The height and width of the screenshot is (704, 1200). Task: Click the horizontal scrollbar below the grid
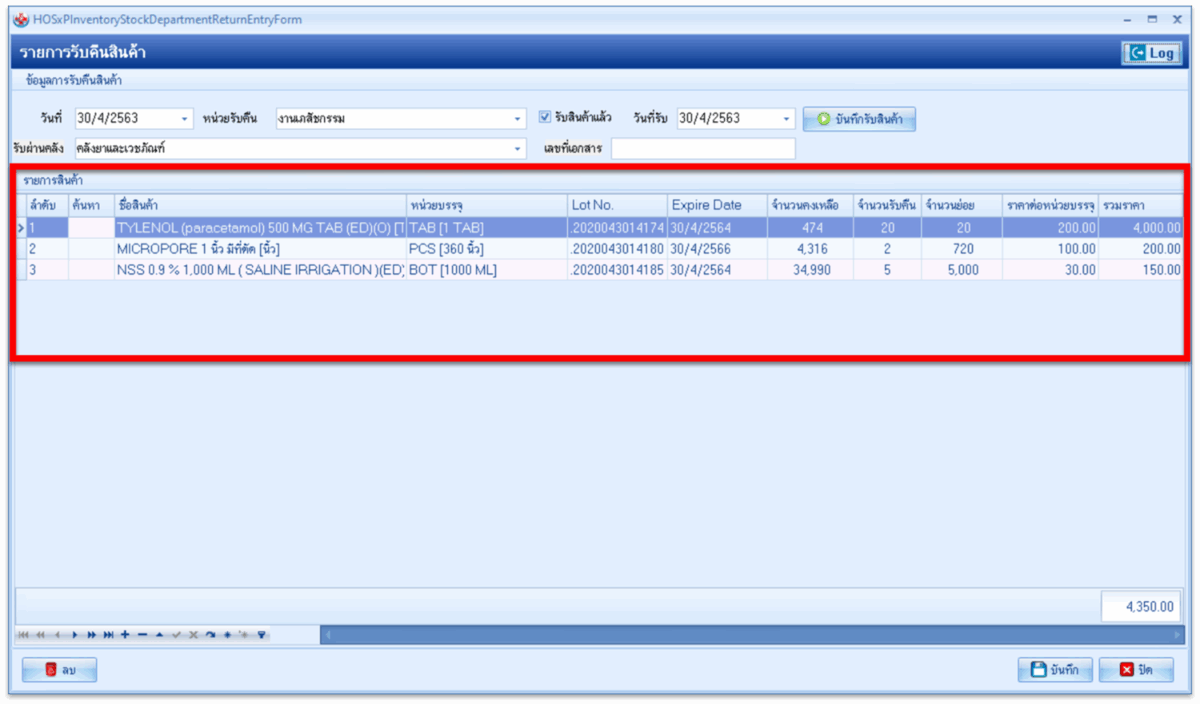[x=750, y=635]
